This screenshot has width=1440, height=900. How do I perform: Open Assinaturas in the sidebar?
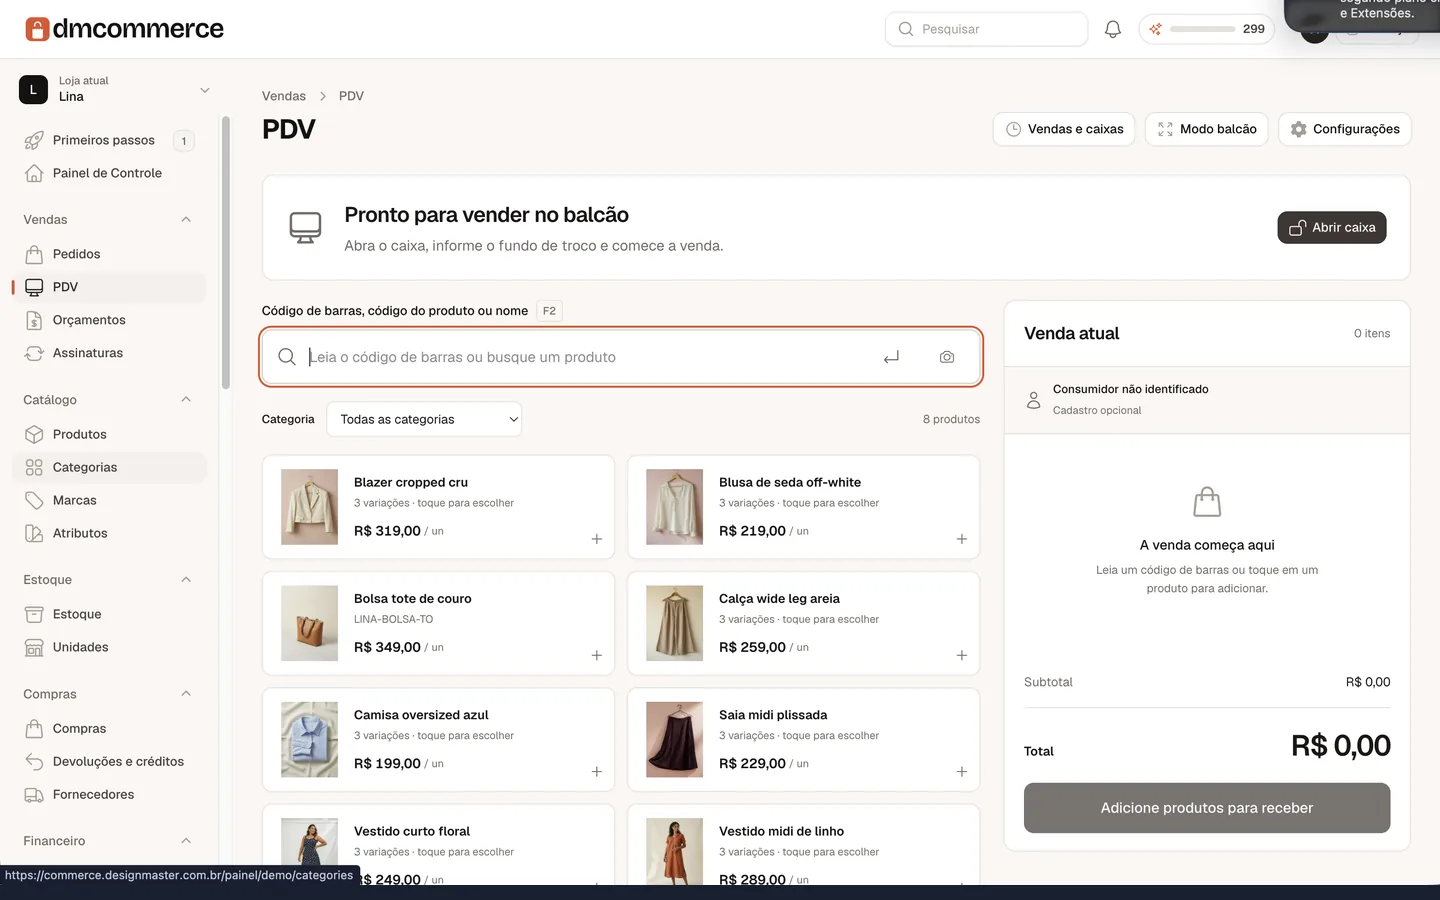click(109, 353)
